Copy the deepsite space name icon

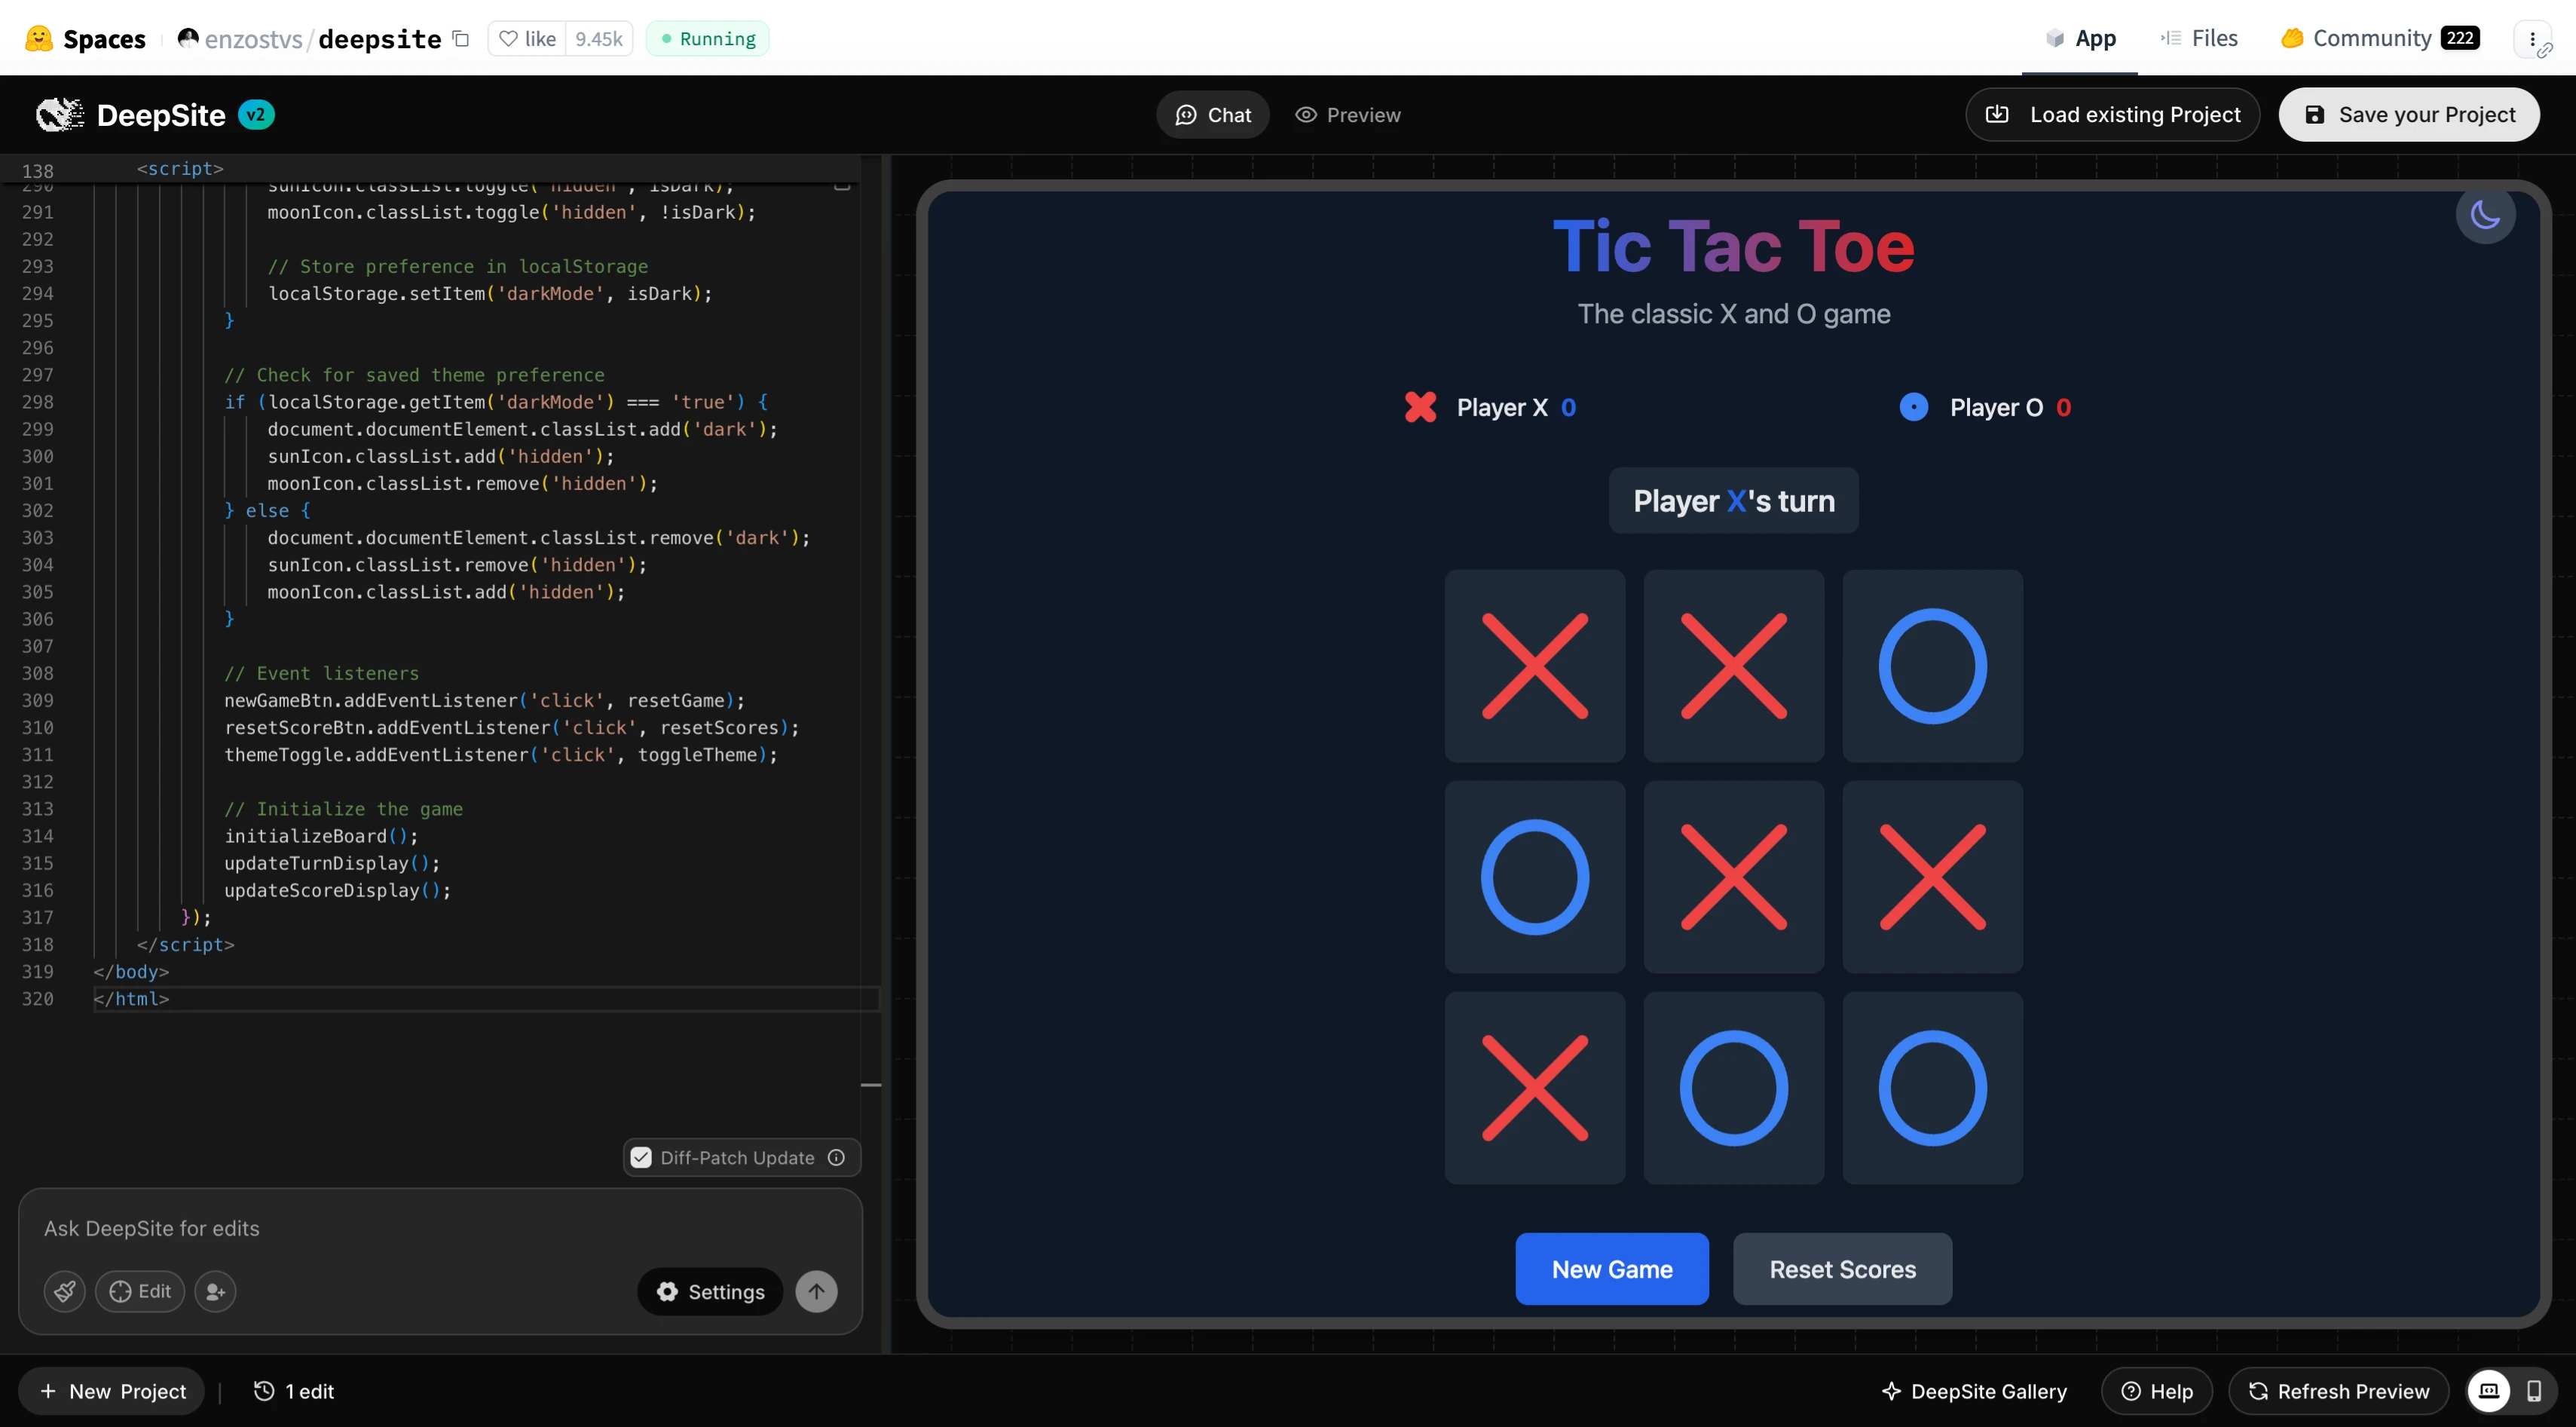tap(461, 38)
